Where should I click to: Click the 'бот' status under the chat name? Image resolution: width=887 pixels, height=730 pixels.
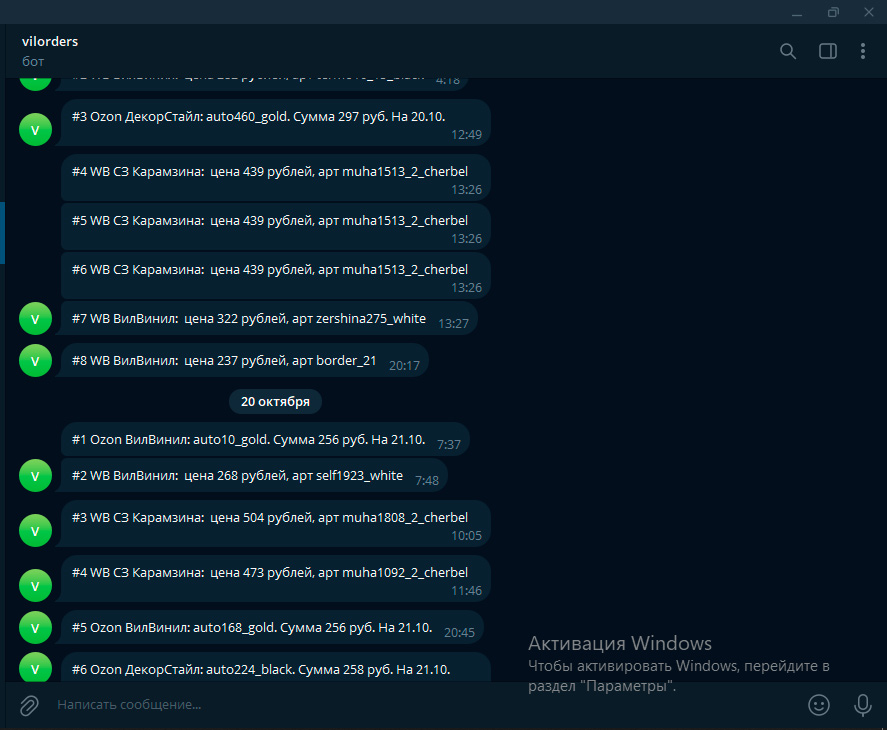click(x=32, y=61)
